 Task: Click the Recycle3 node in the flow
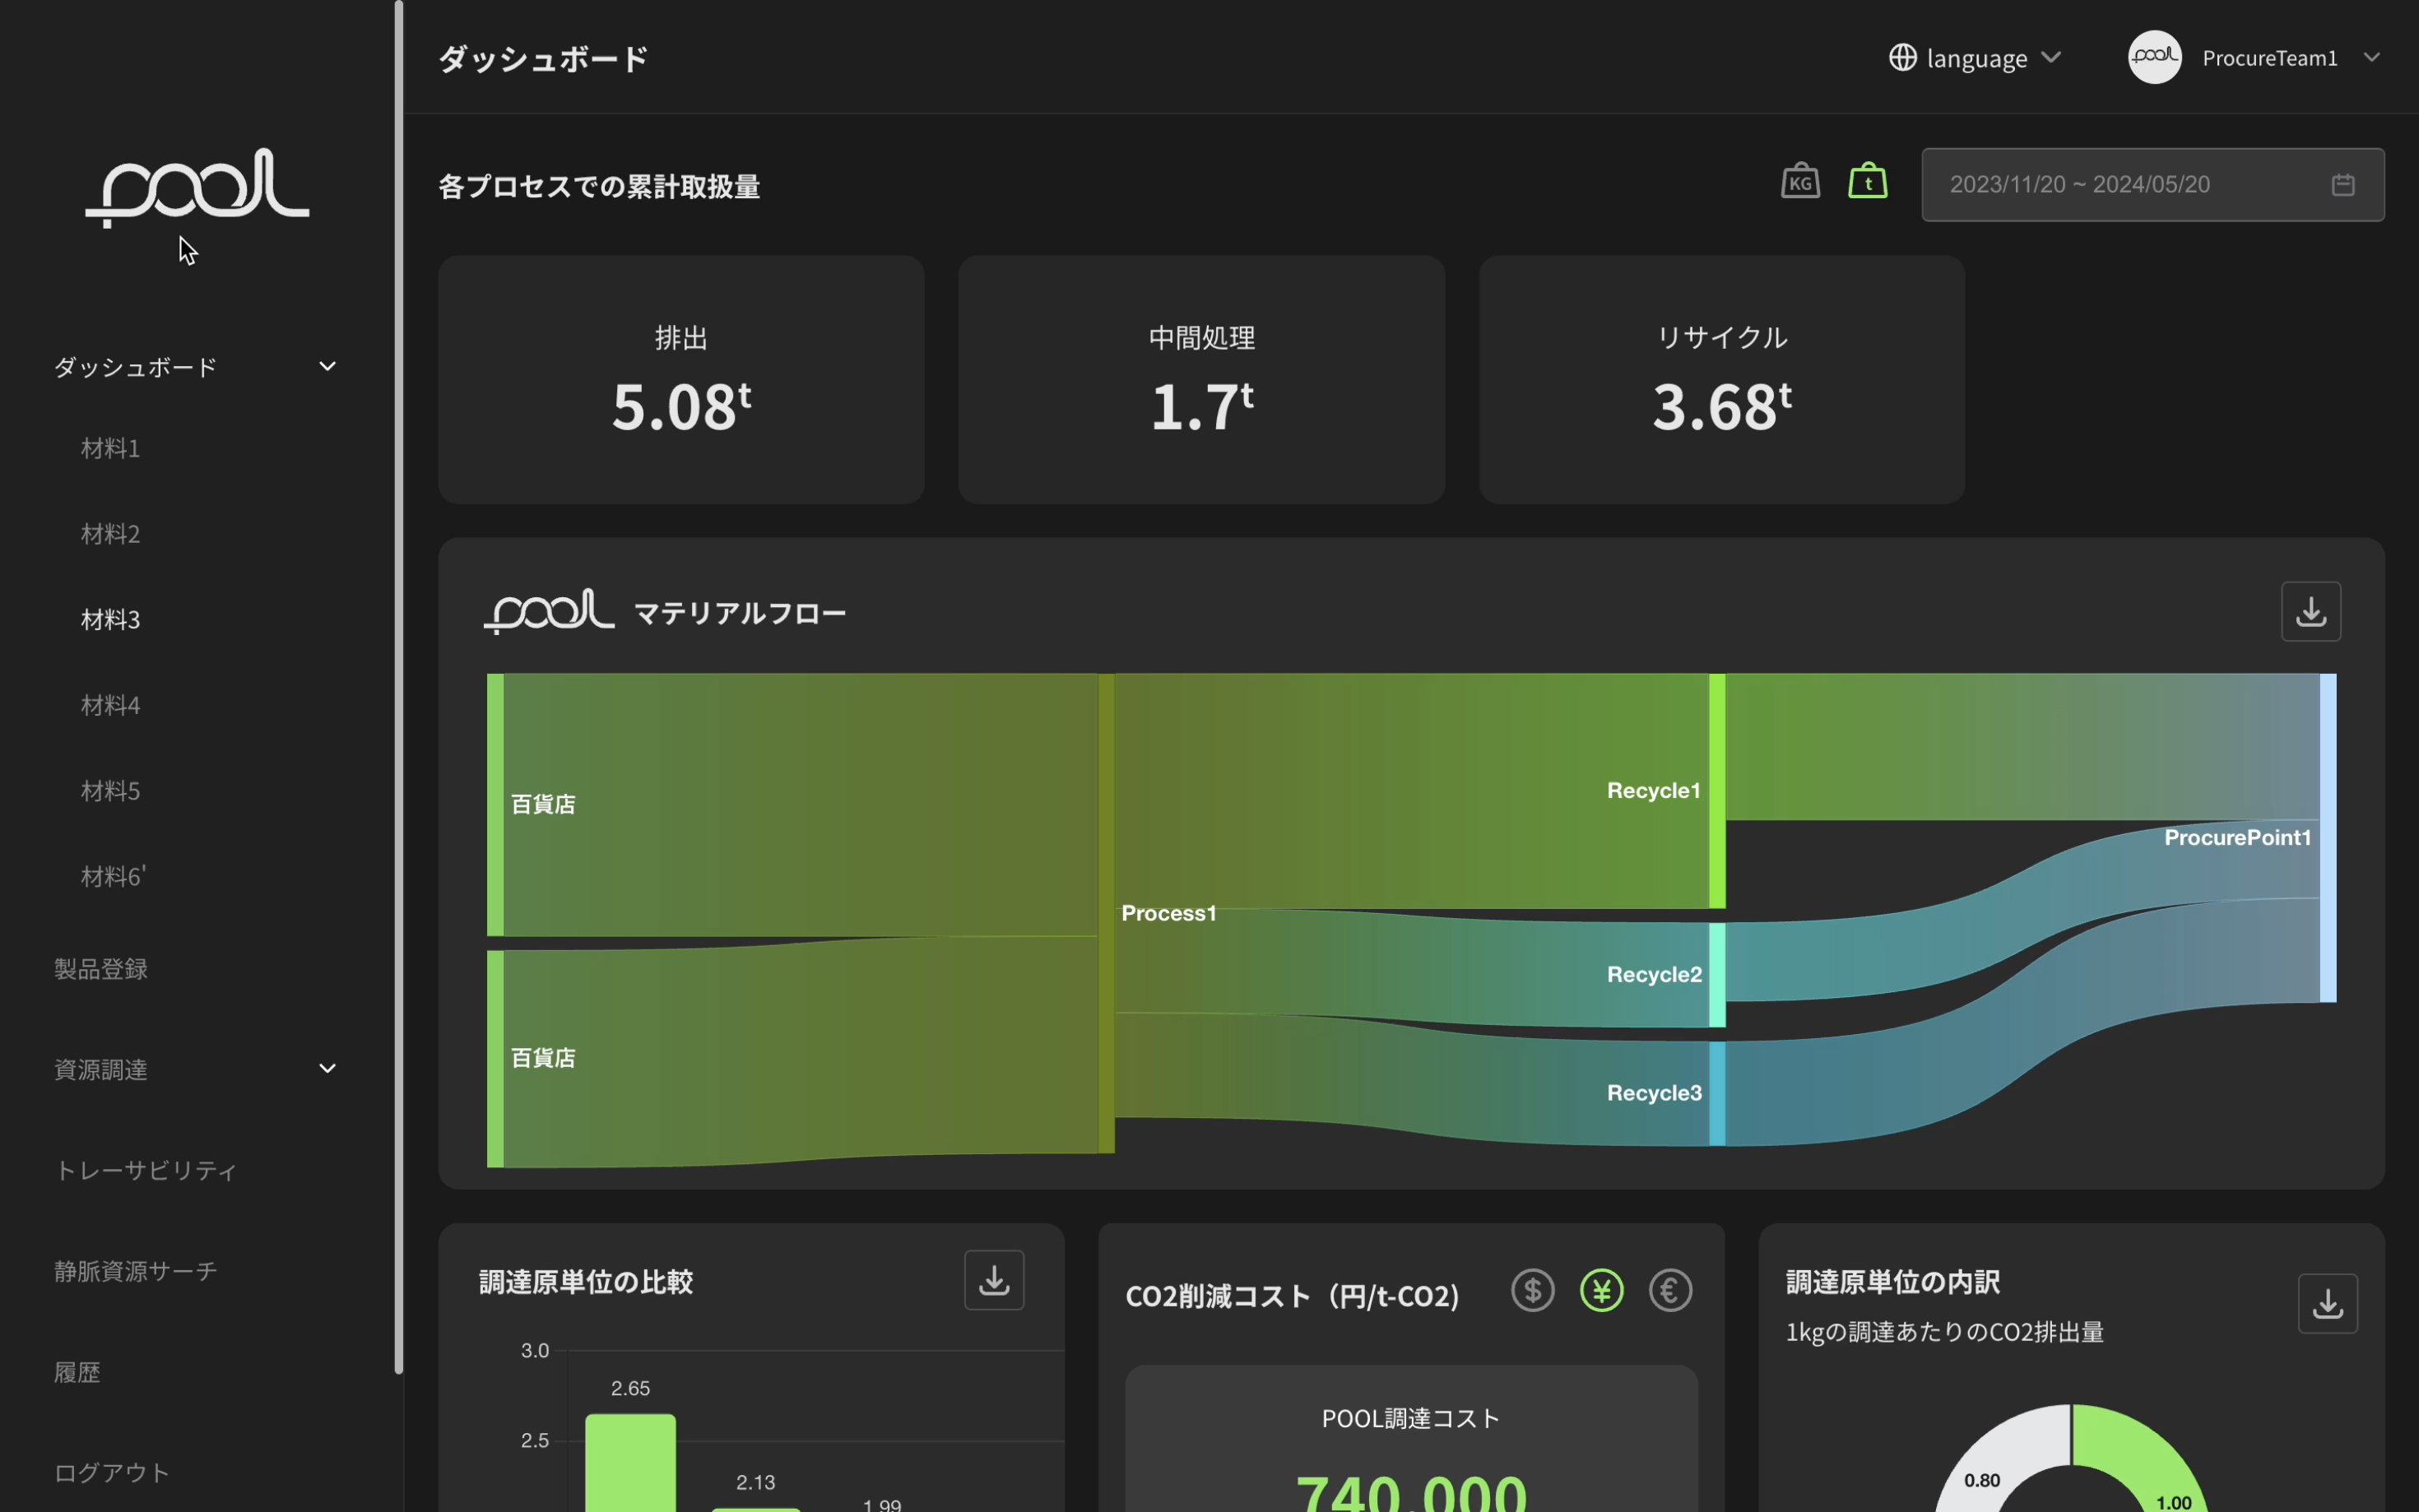pyautogui.click(x=1717, y=1093)
